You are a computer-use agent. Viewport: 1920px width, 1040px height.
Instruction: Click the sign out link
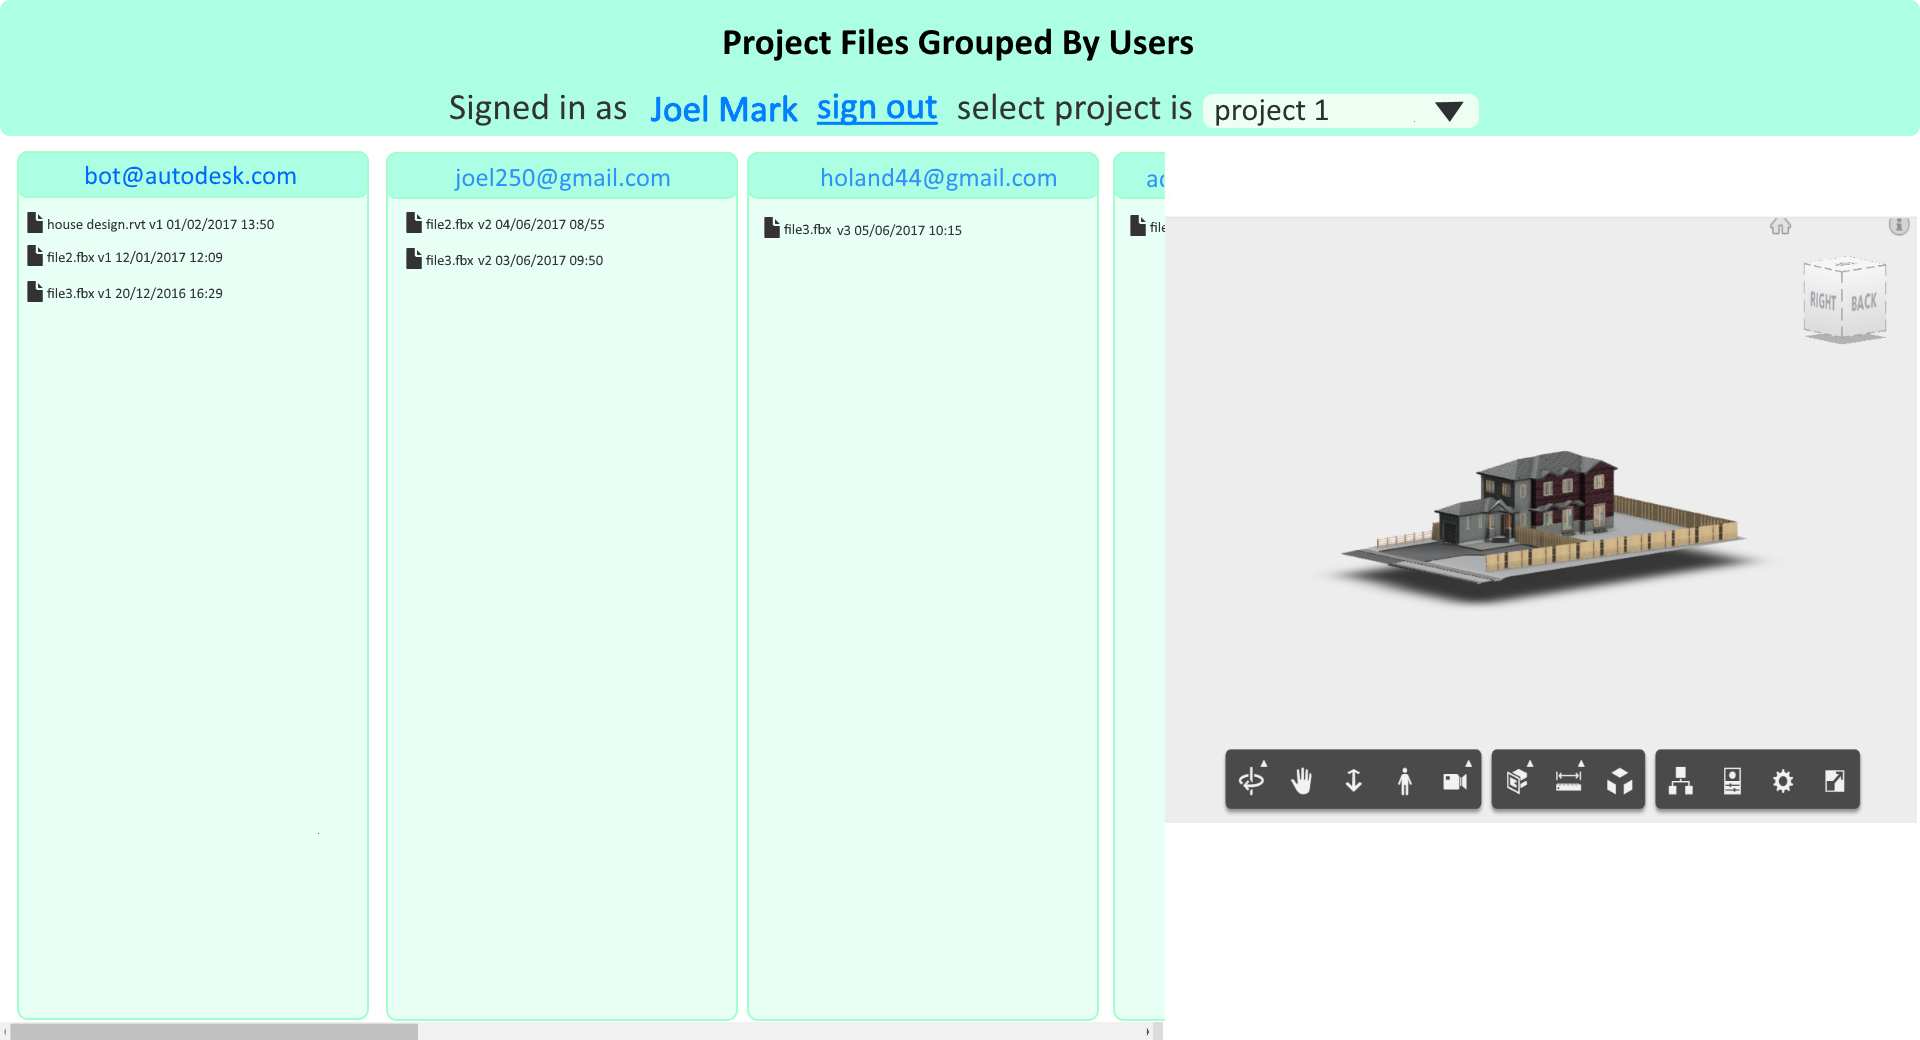click(x=877, y=108)
